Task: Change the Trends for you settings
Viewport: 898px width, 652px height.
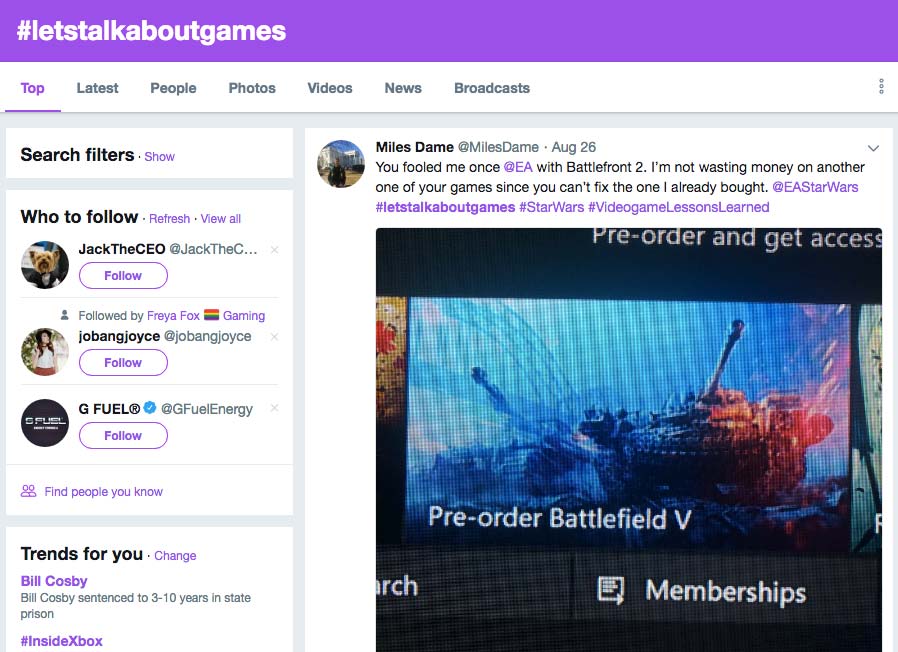Action: click(175, 556)
